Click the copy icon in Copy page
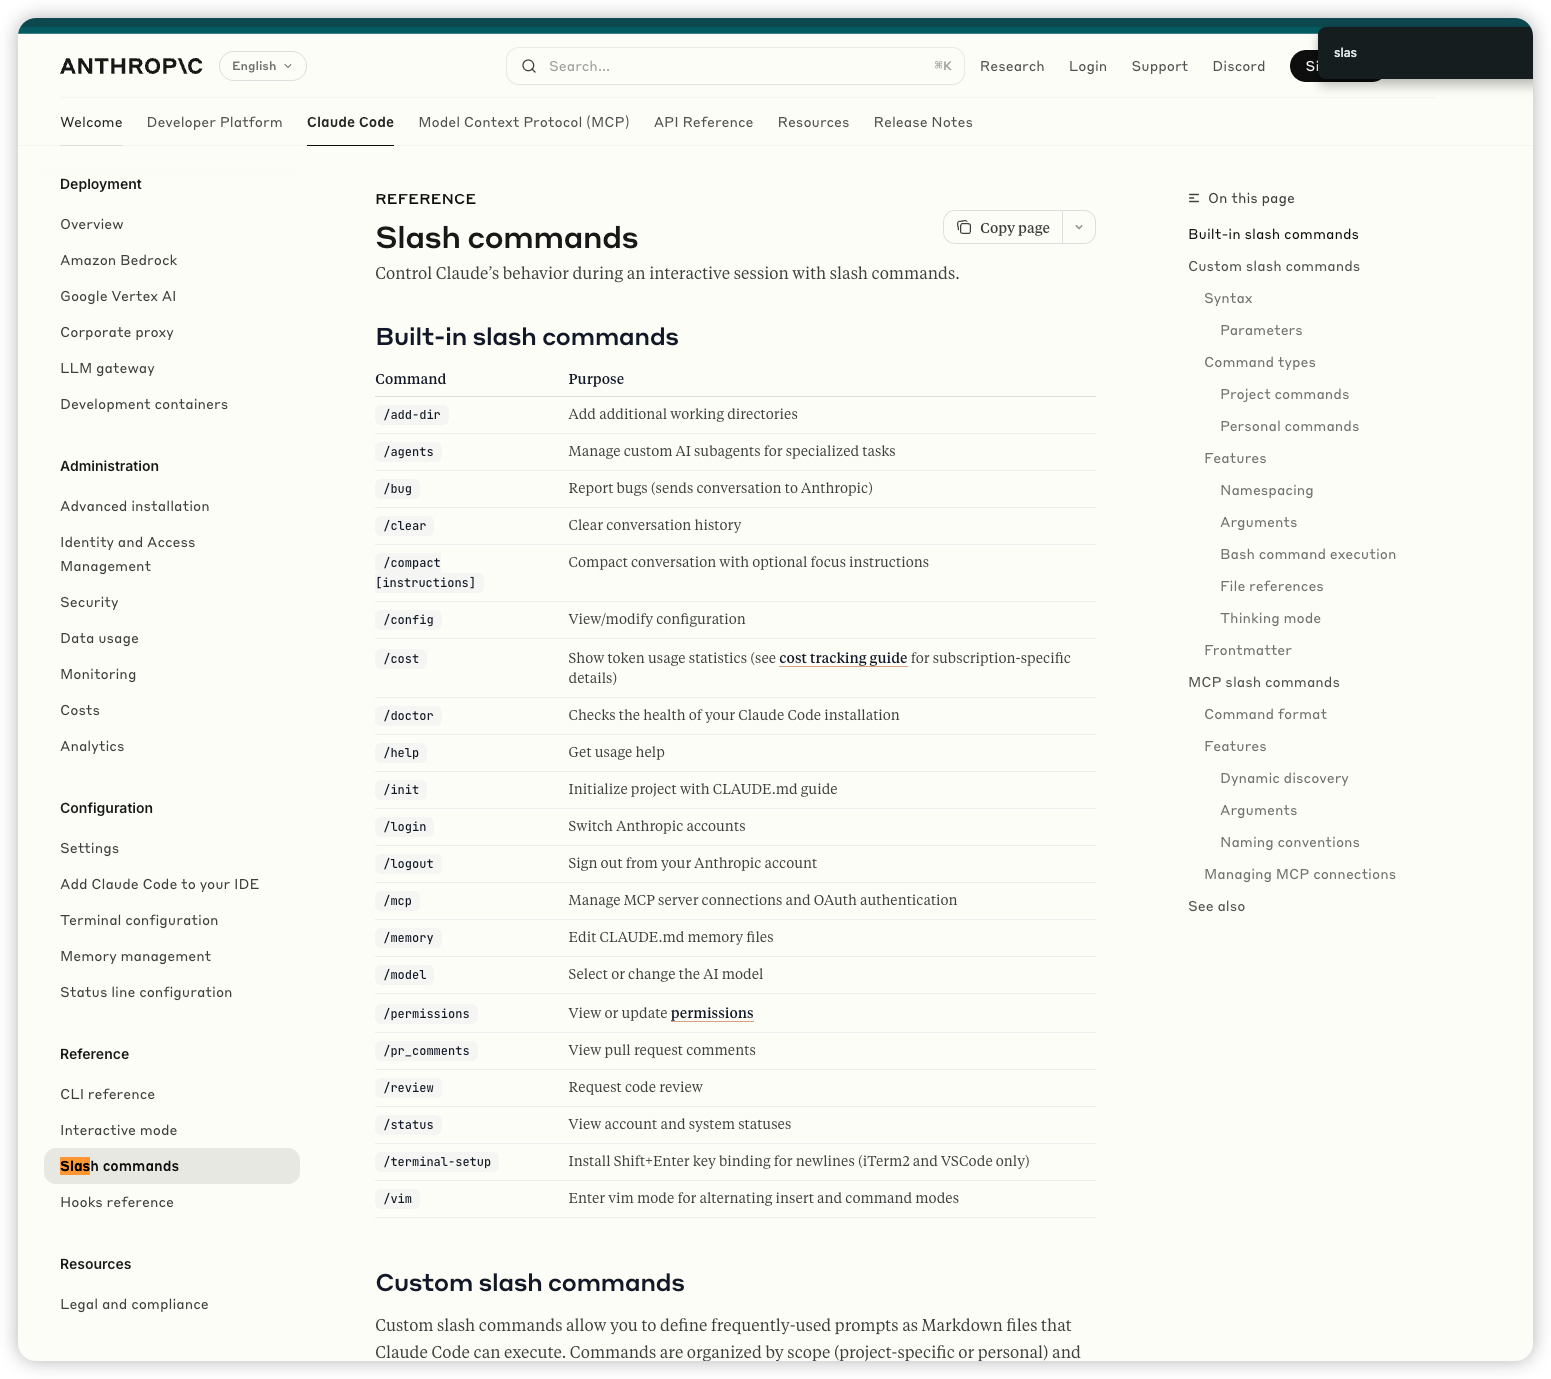Image resolution: width=1551 pixels, height=1379 pixels. pyautogui.click(x=964, y=227)
